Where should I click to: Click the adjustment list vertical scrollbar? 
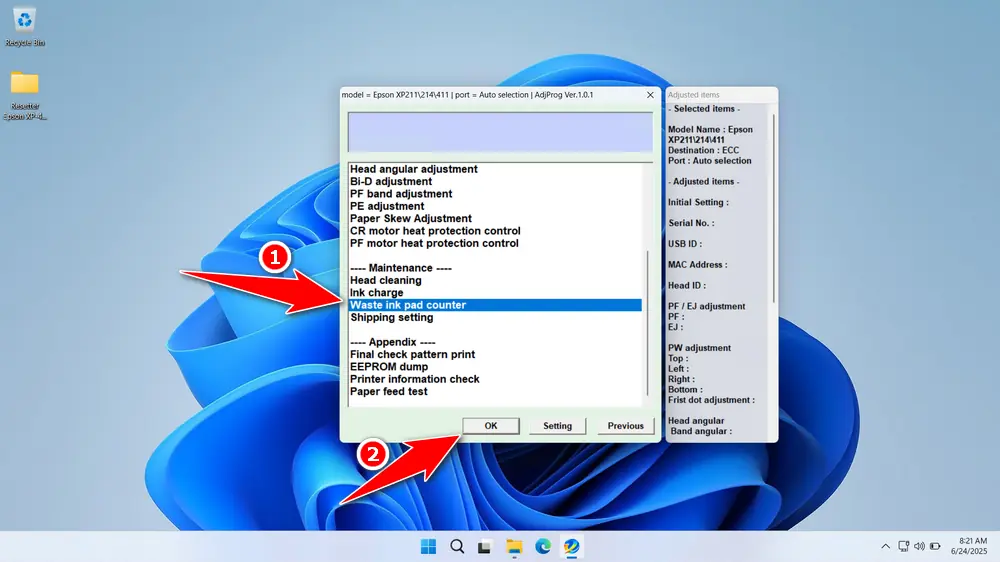click(x=647, y=322)
